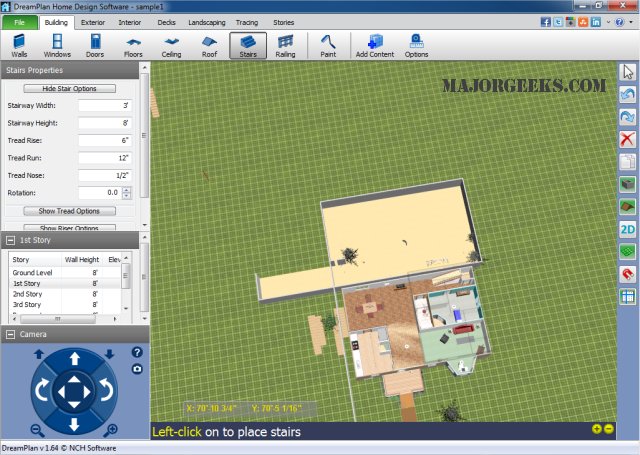The height and width of the screenshot is (455, 640).
Task: Click Show Riser Options button
Action: [69, 227]
